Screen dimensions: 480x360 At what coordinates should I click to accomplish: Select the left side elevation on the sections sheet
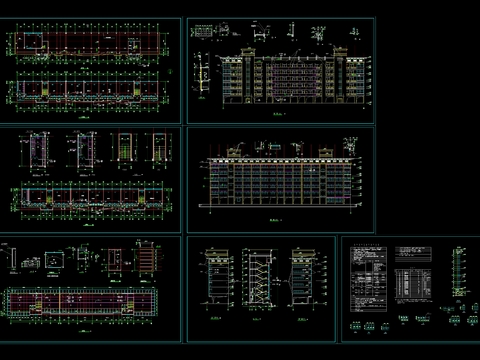click(x=217, y=277)
